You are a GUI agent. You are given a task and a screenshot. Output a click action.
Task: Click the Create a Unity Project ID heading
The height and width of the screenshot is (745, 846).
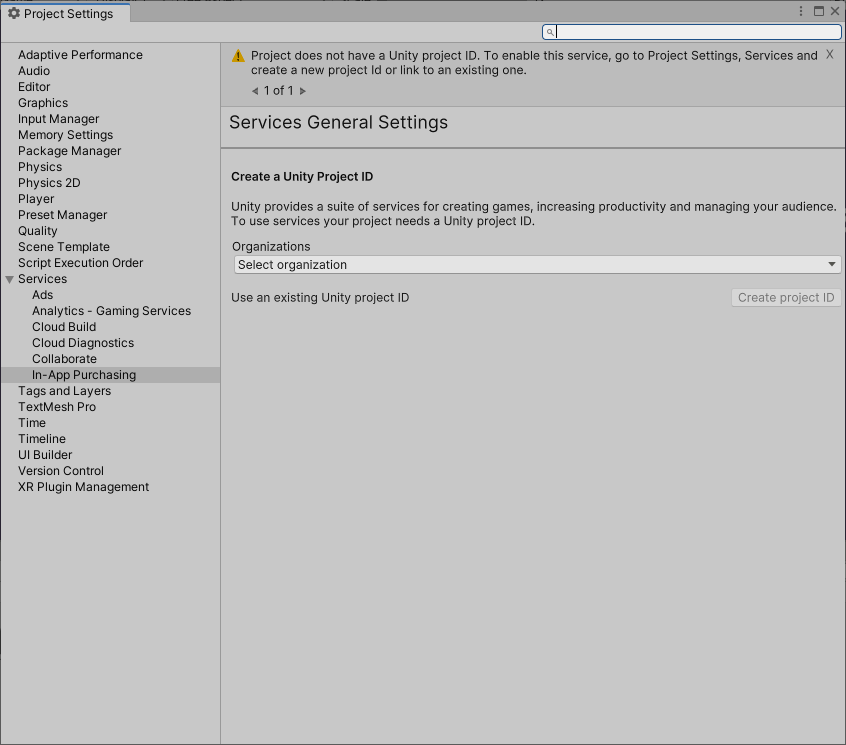tap(302, 177)
